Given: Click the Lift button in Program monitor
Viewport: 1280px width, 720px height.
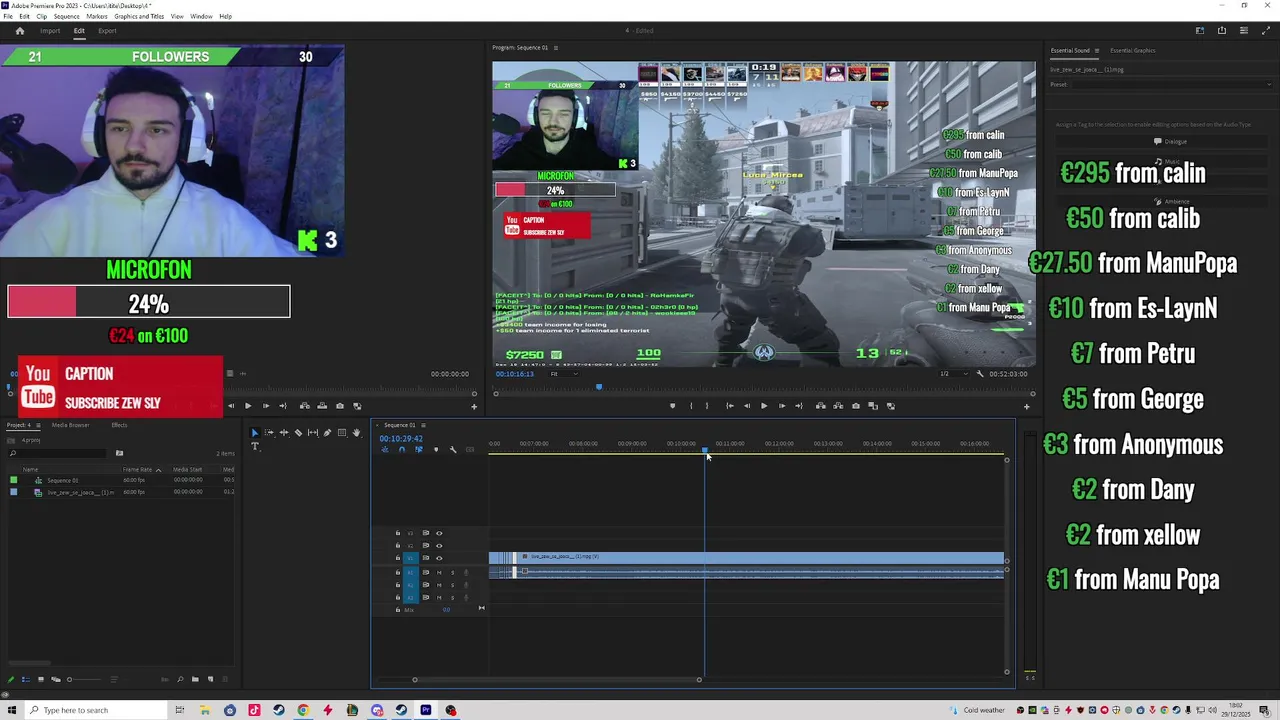Looking at the screenshot, I should tap(821, 406).
